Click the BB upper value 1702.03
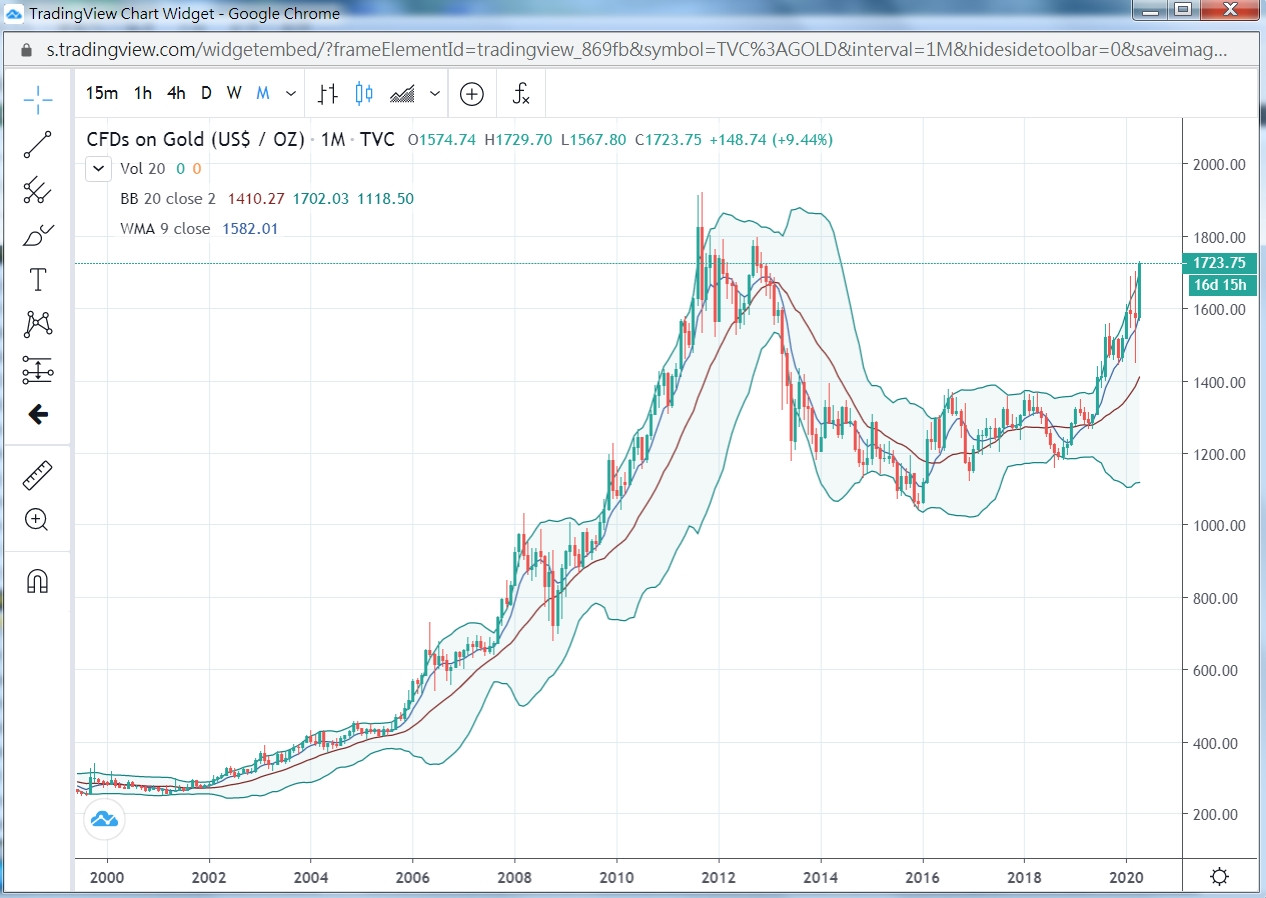1266x898 pixels. coord(320,199)
